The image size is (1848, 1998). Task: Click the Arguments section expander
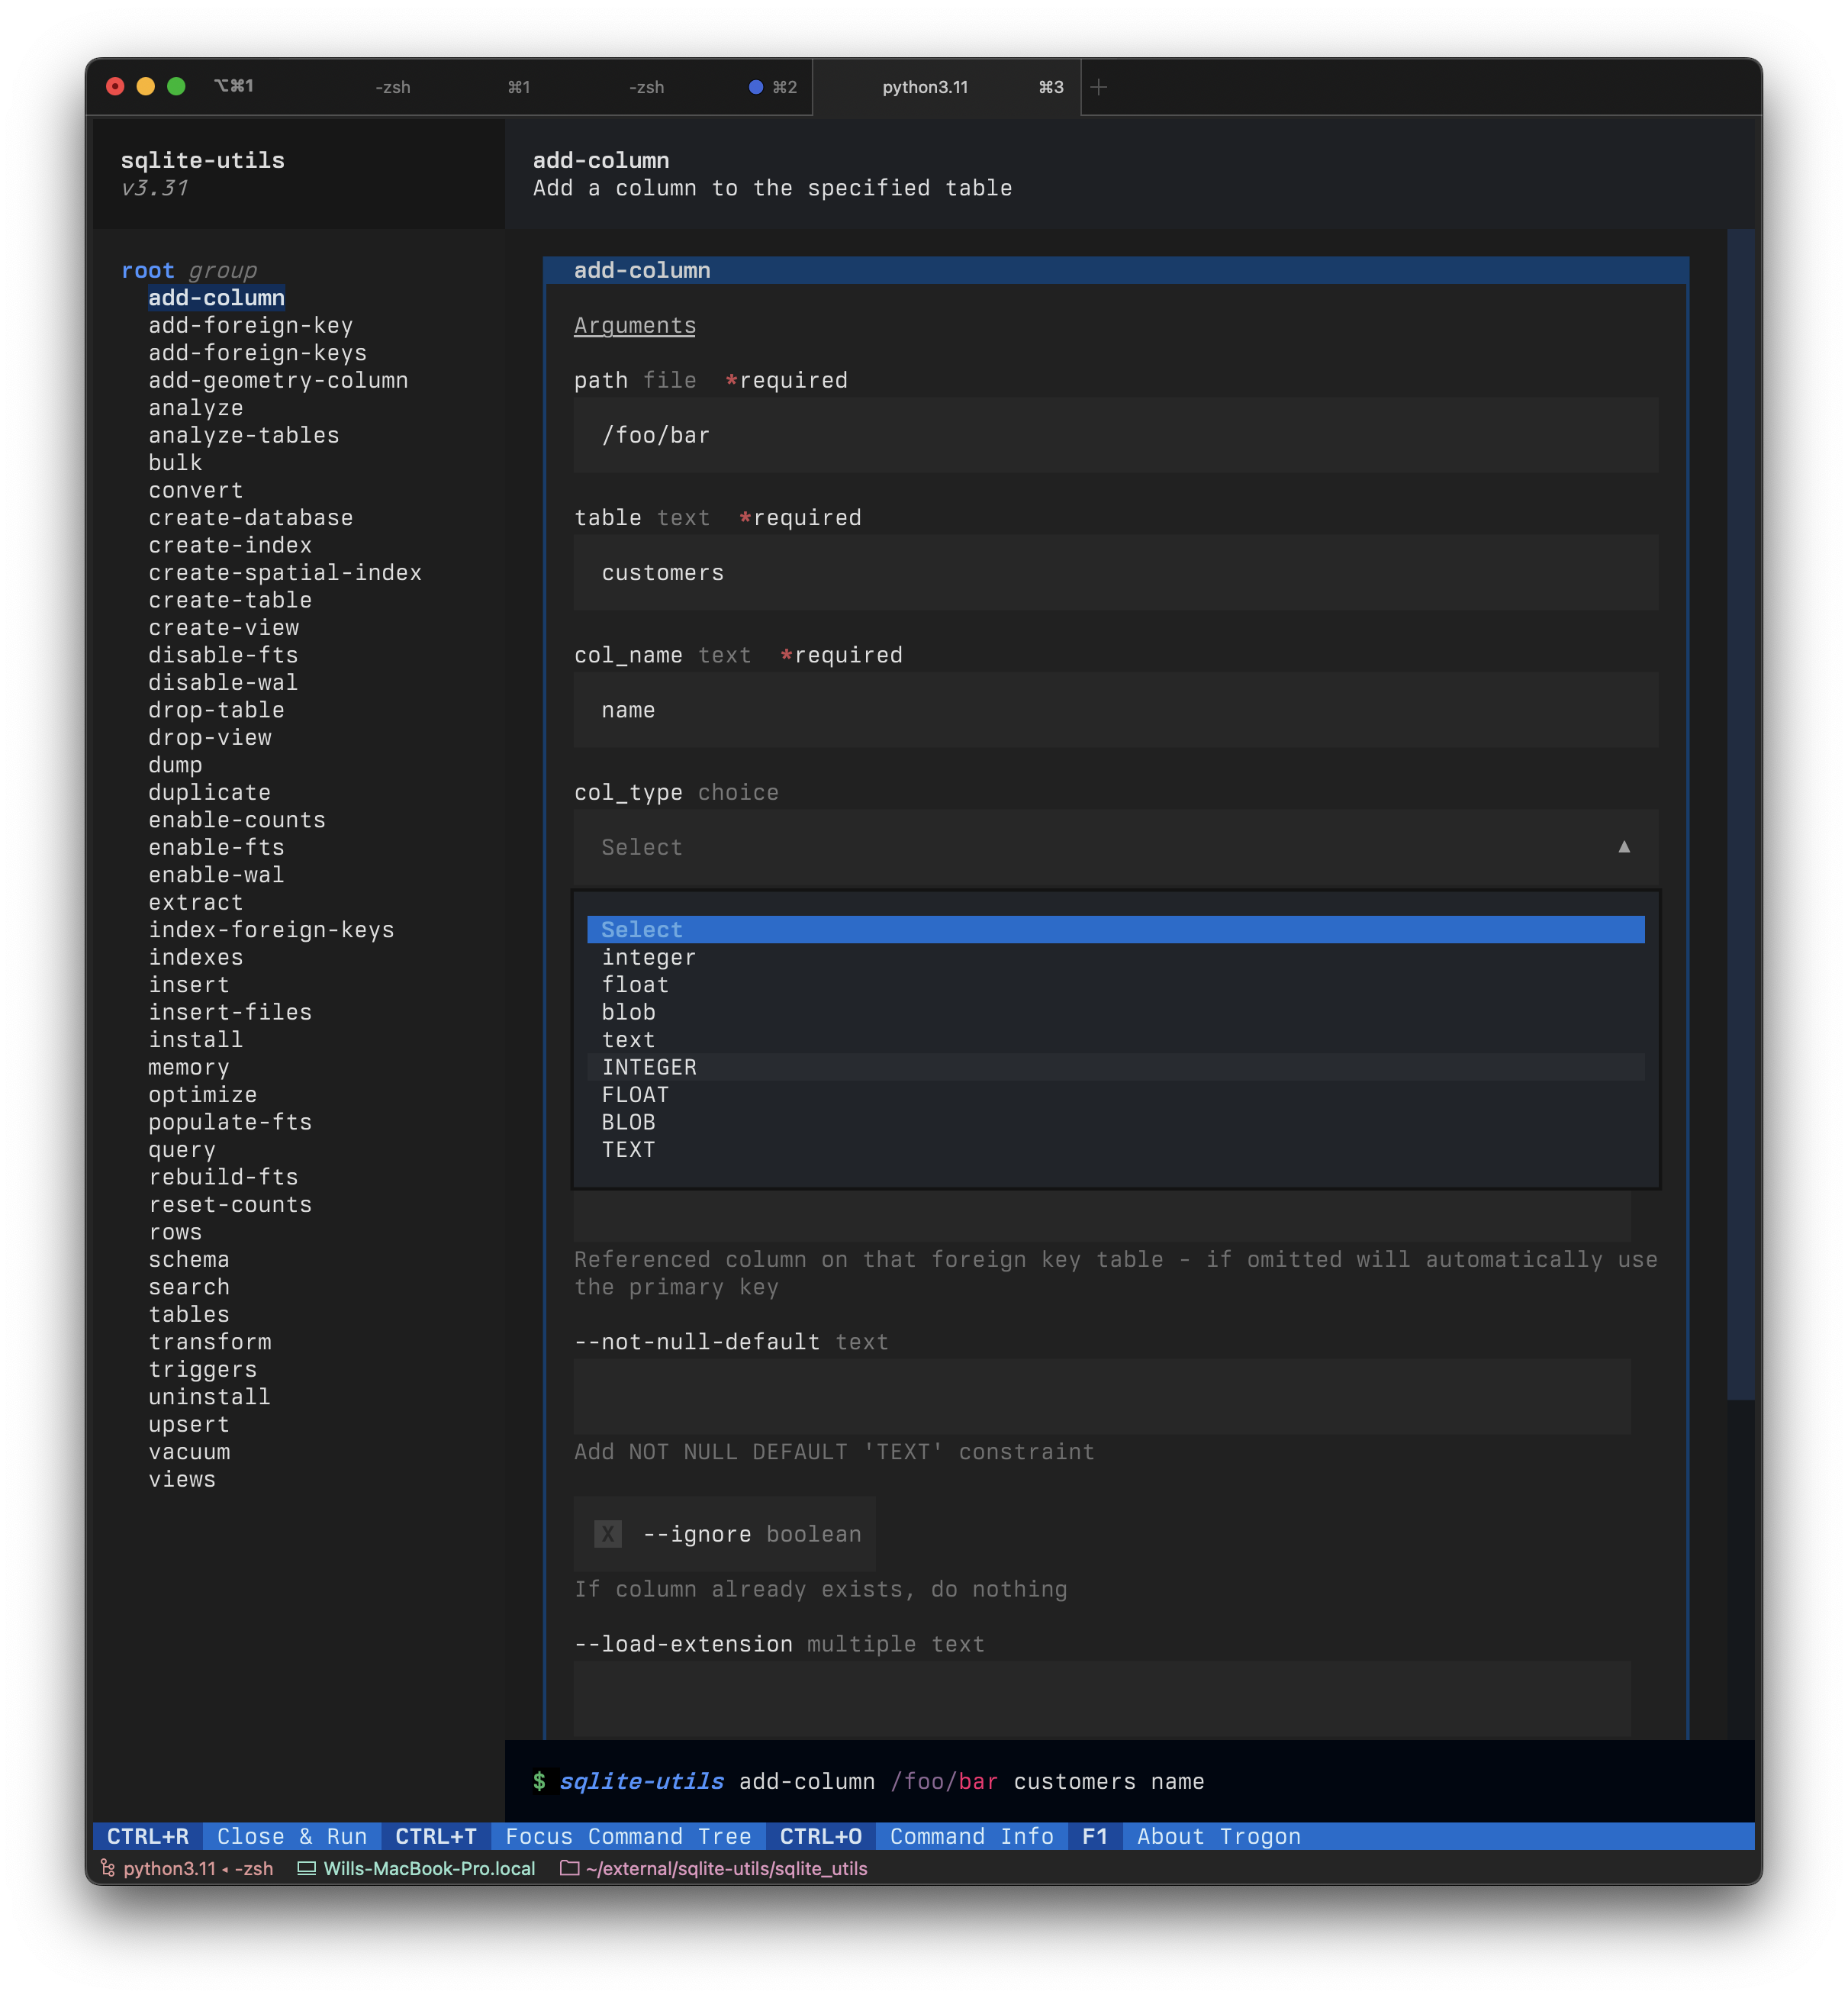[633, 324]
